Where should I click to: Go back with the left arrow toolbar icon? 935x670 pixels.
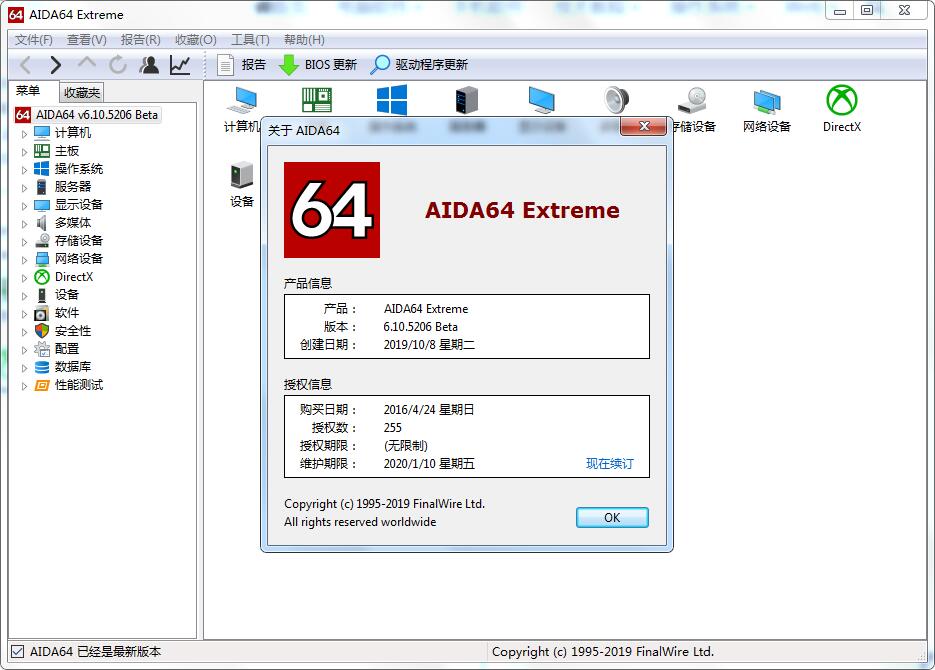[26, 64]
